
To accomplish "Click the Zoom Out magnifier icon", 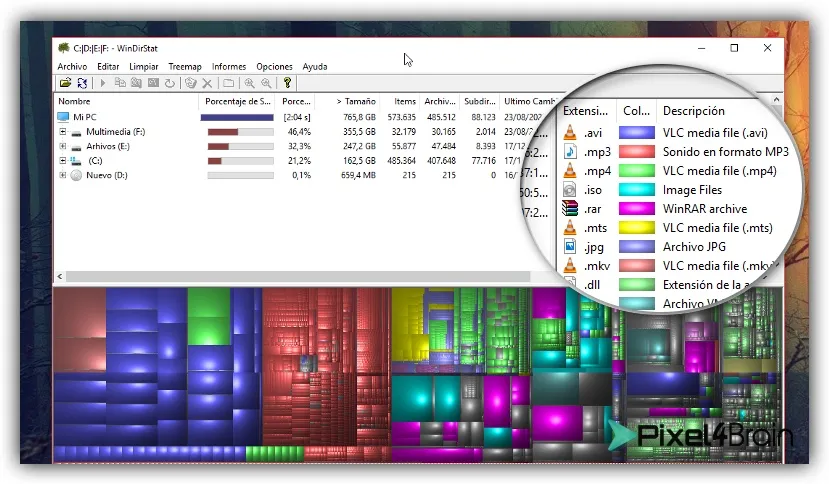I will [x=266, y=83].
